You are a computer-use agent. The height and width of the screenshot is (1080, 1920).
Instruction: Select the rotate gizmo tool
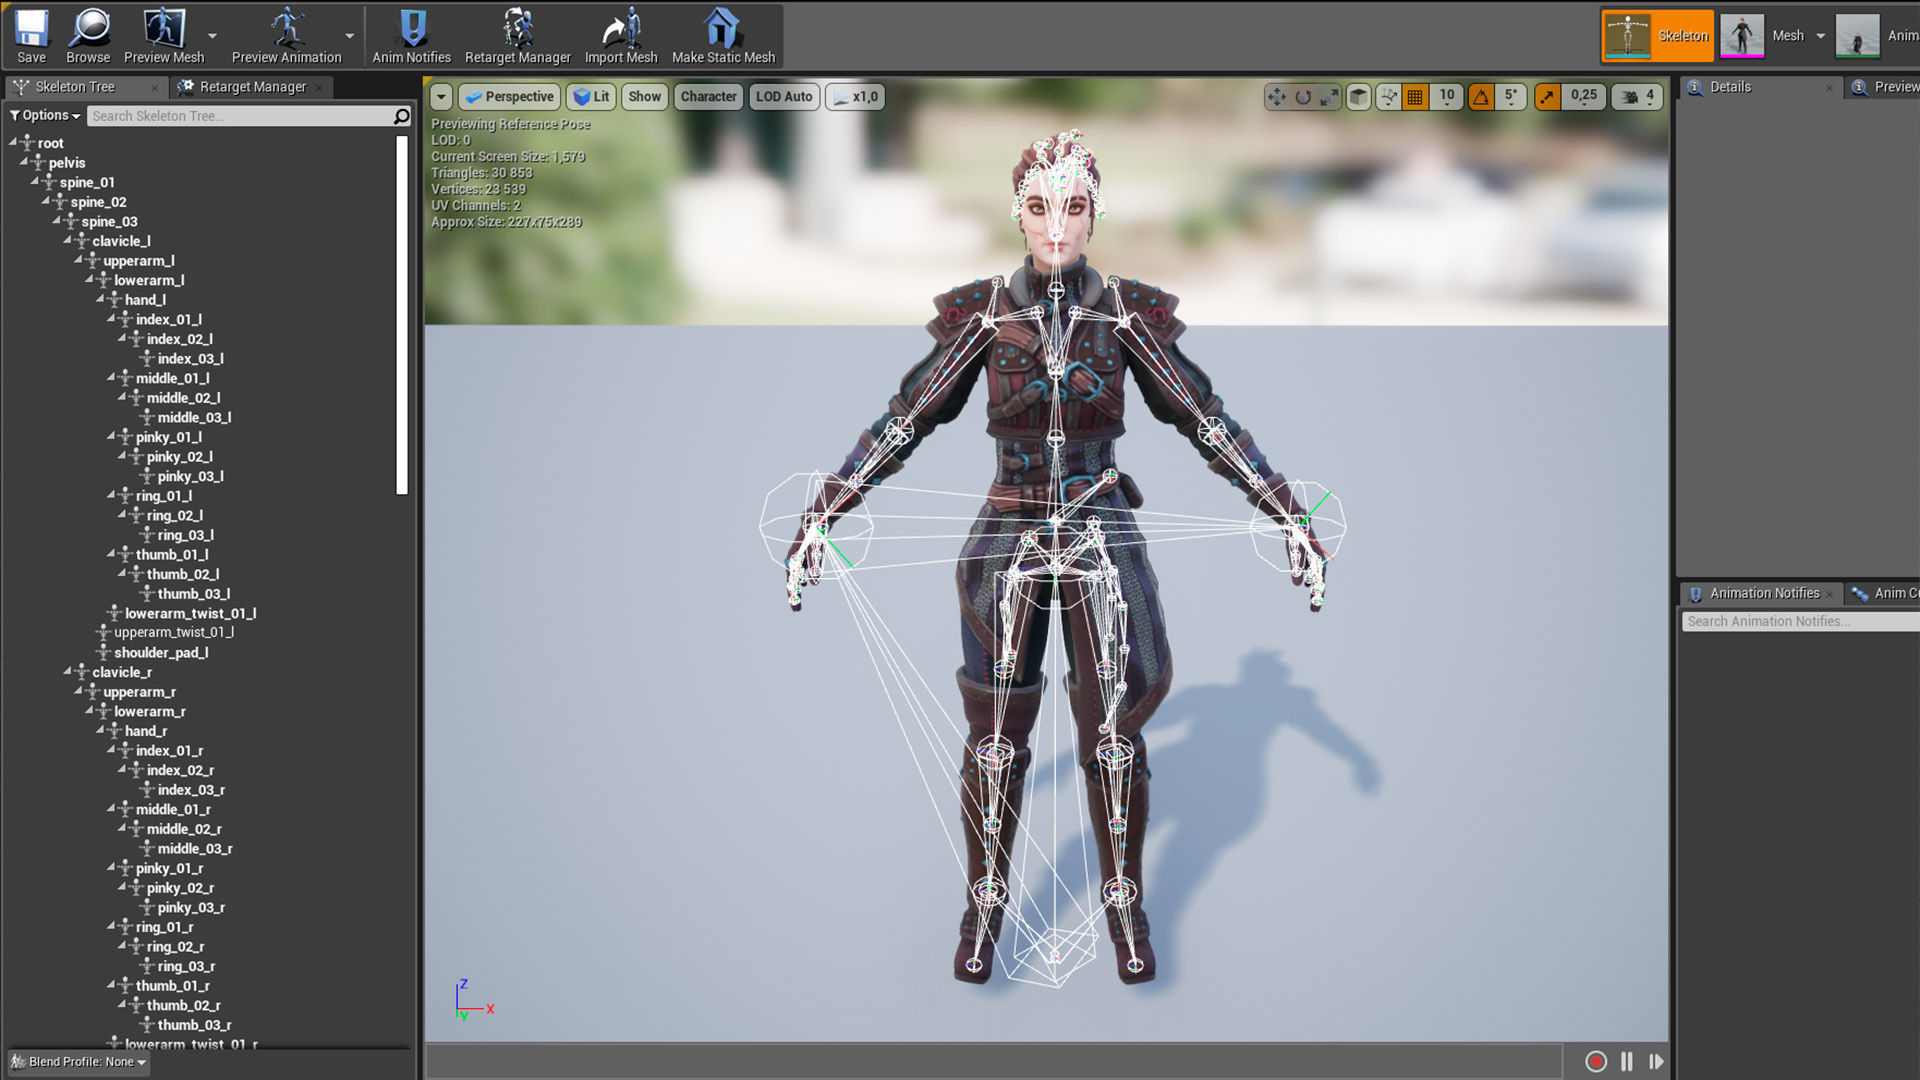[x=1303, y=97]
